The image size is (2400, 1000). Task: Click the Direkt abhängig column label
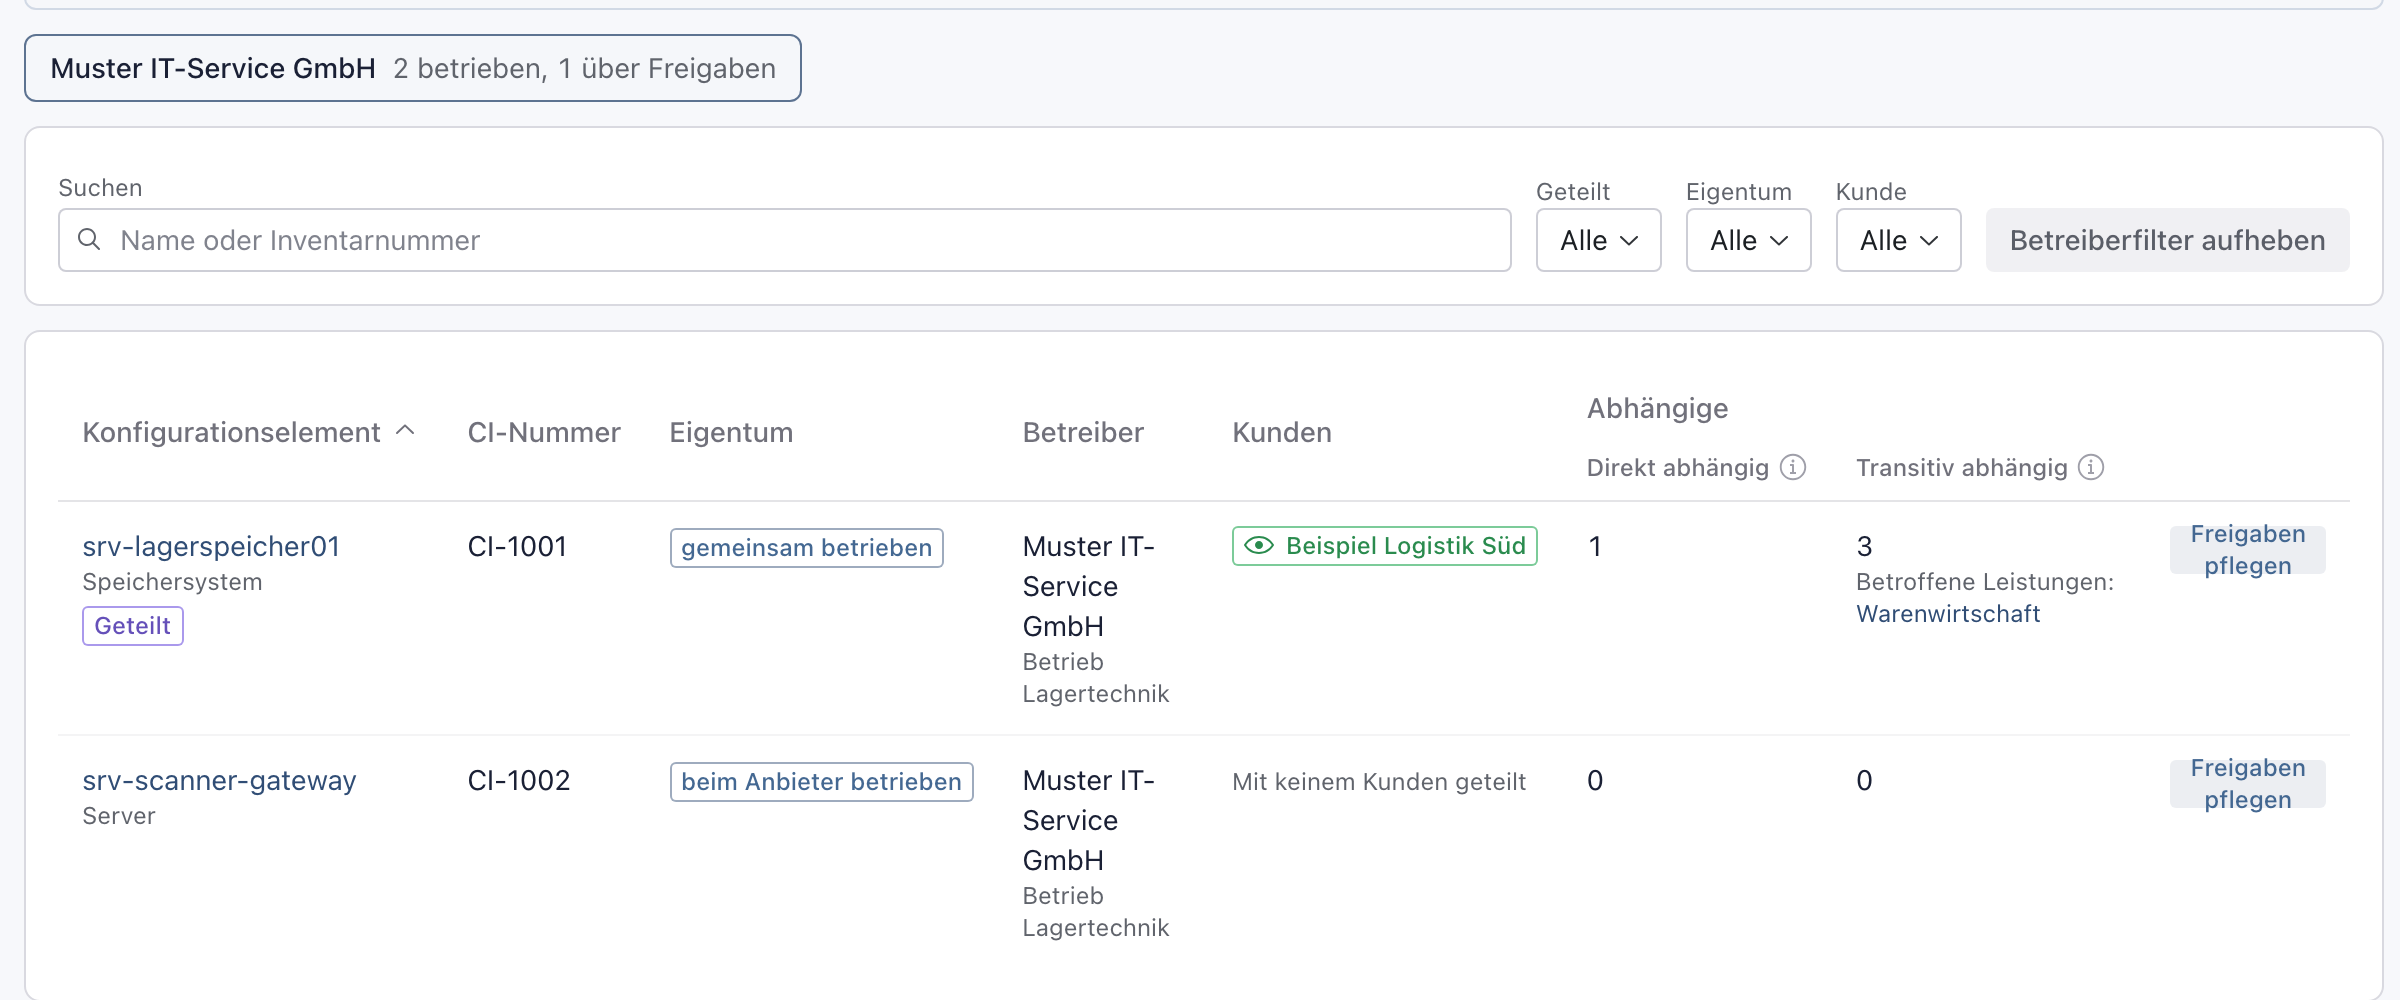(1677, 467)
